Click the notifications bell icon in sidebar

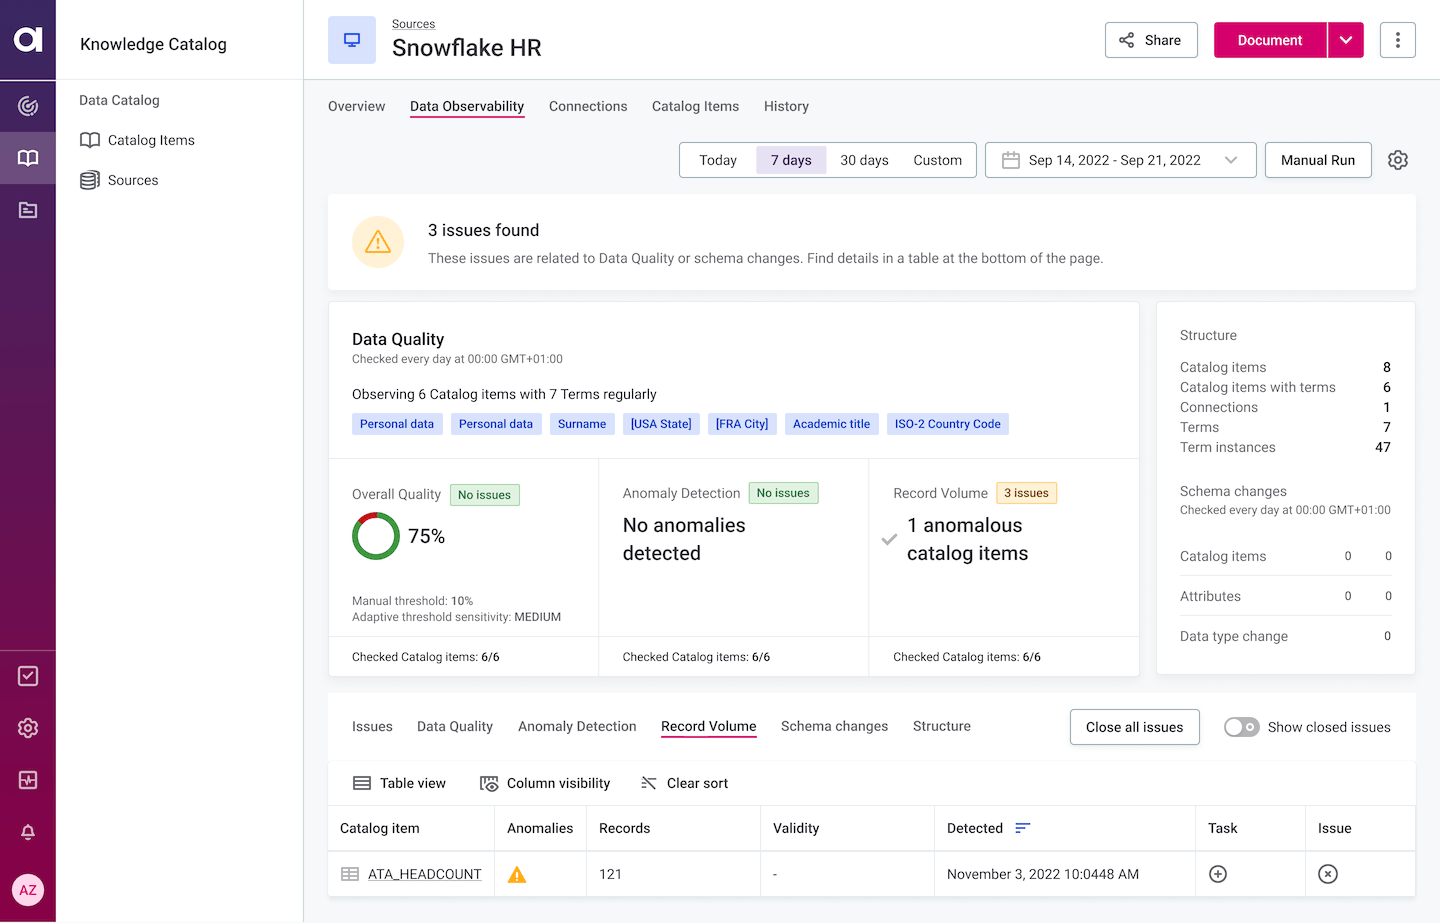tap(28, 832)
